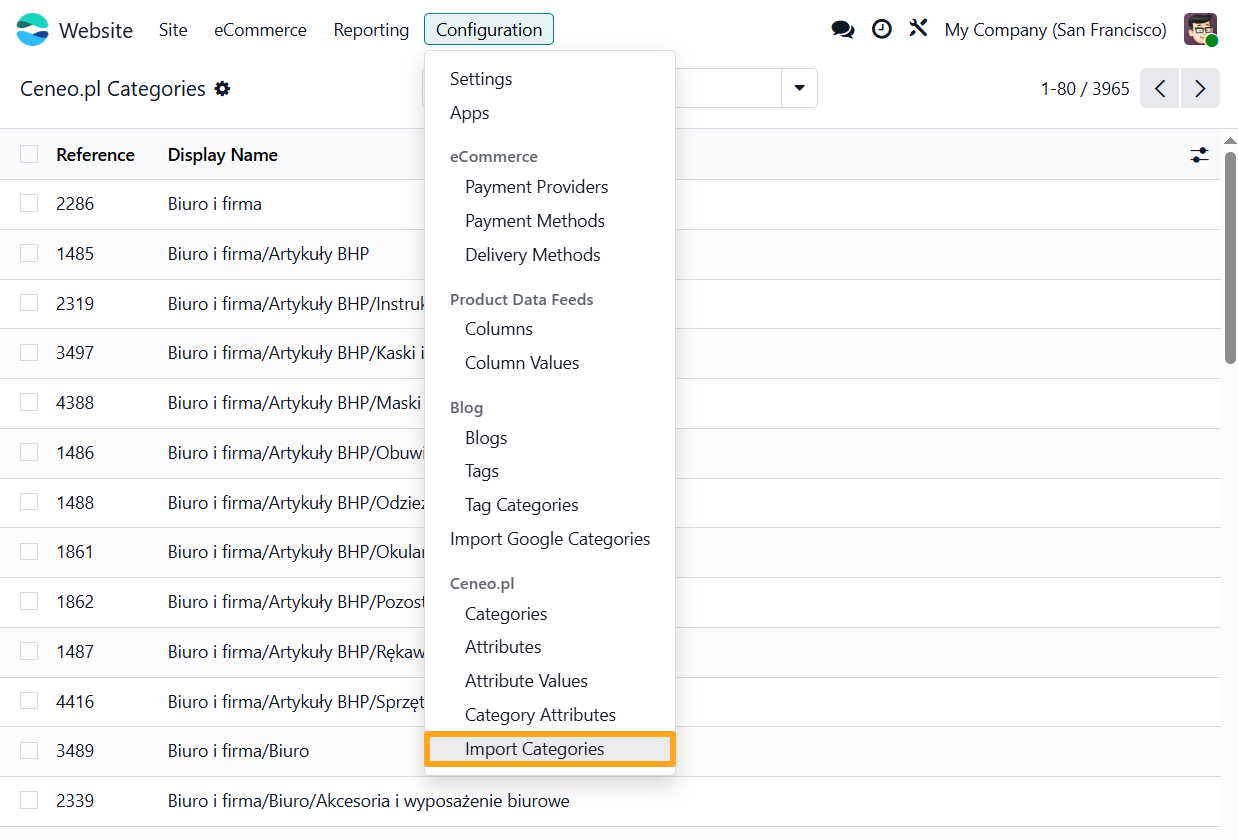Image resolution: width=1238 pixels, height=840 pixels.
Task: Open the Site menu
Action: tap(173, 30)
